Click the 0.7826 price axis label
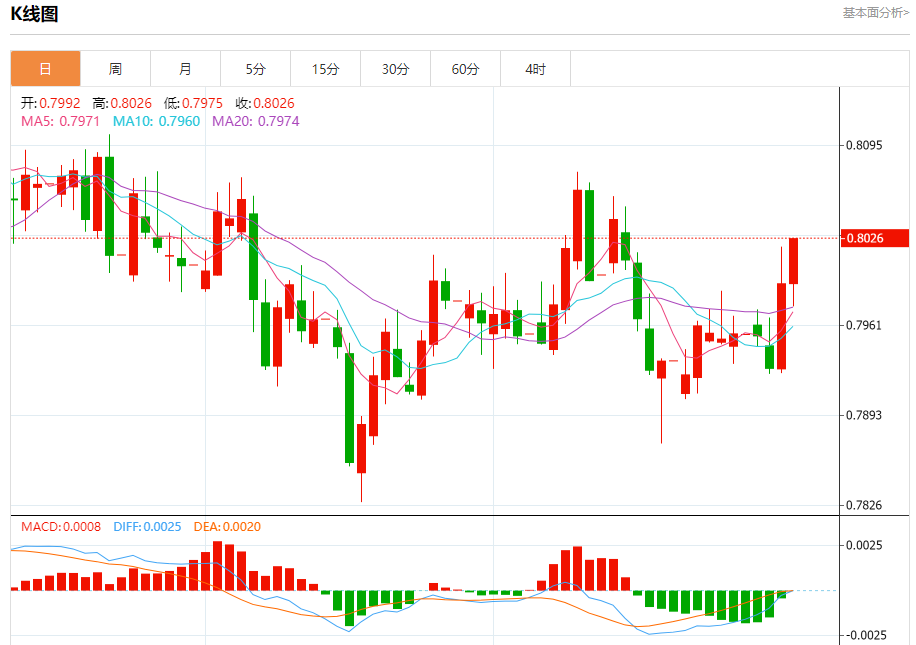Viewport: 916px width, 645px height. (x=865, y=505)
